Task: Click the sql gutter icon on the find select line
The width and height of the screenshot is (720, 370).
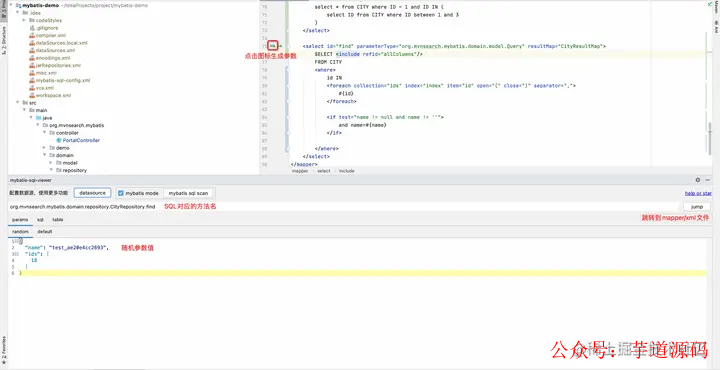Action: click(x=273, y=46)
